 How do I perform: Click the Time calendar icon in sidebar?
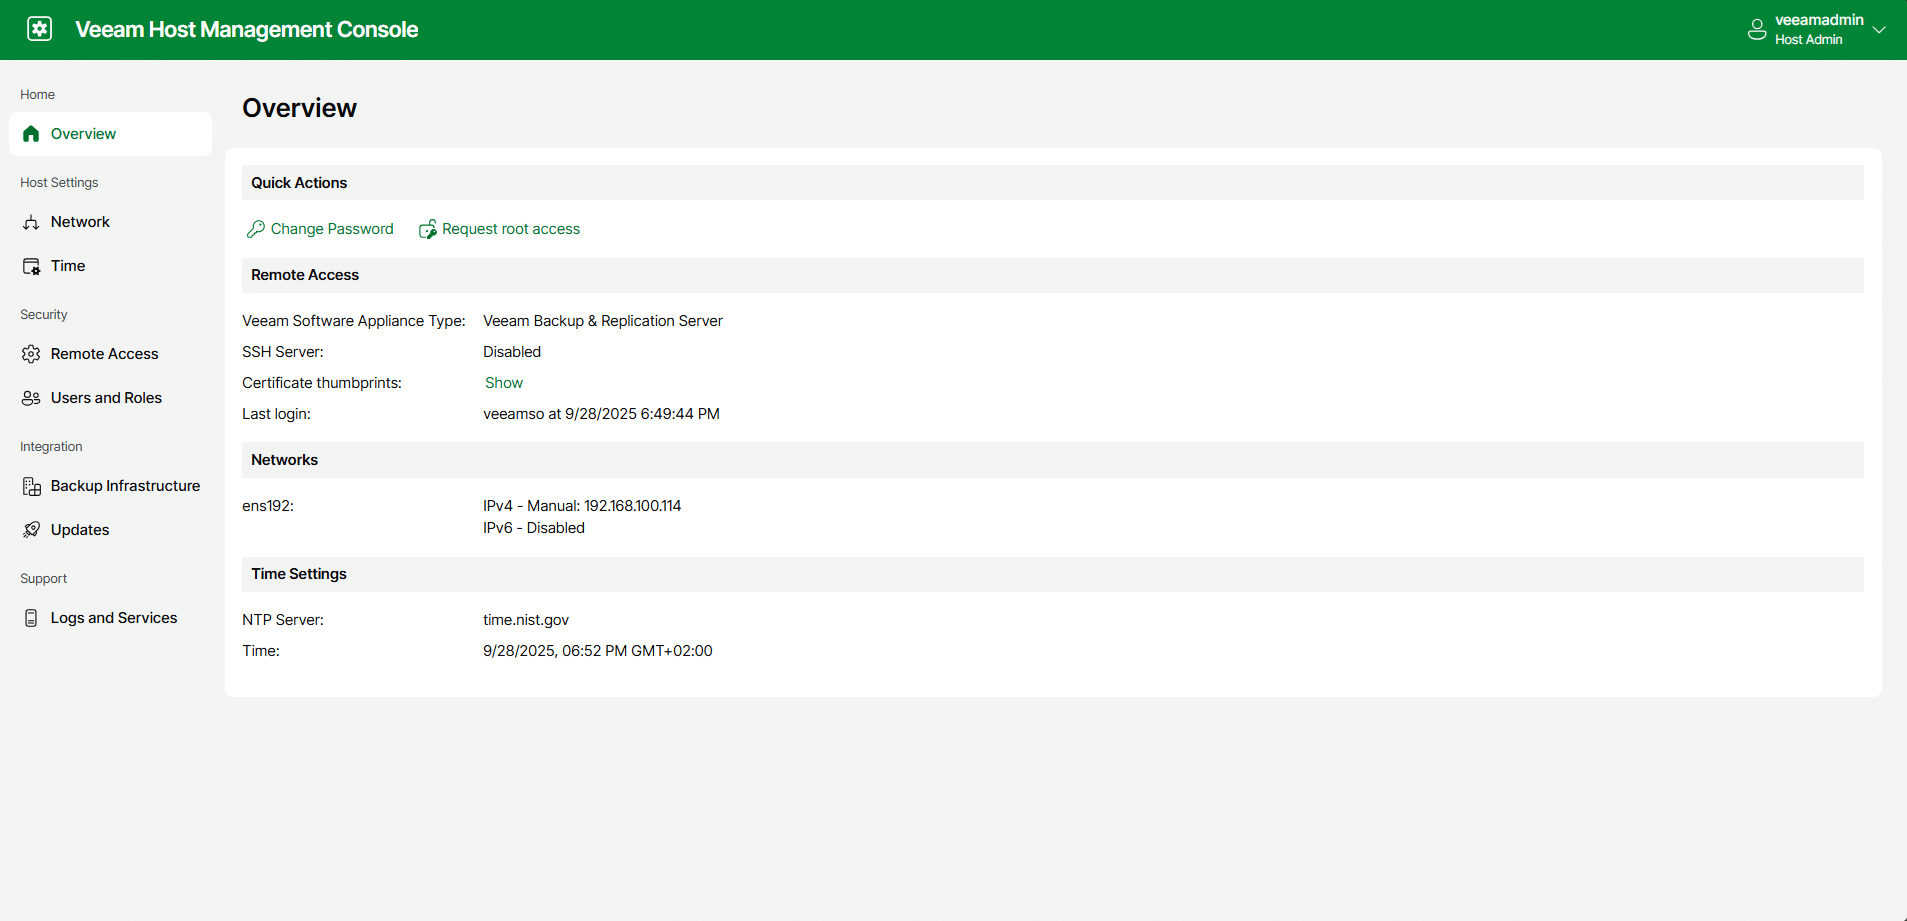tap(31, 266)
